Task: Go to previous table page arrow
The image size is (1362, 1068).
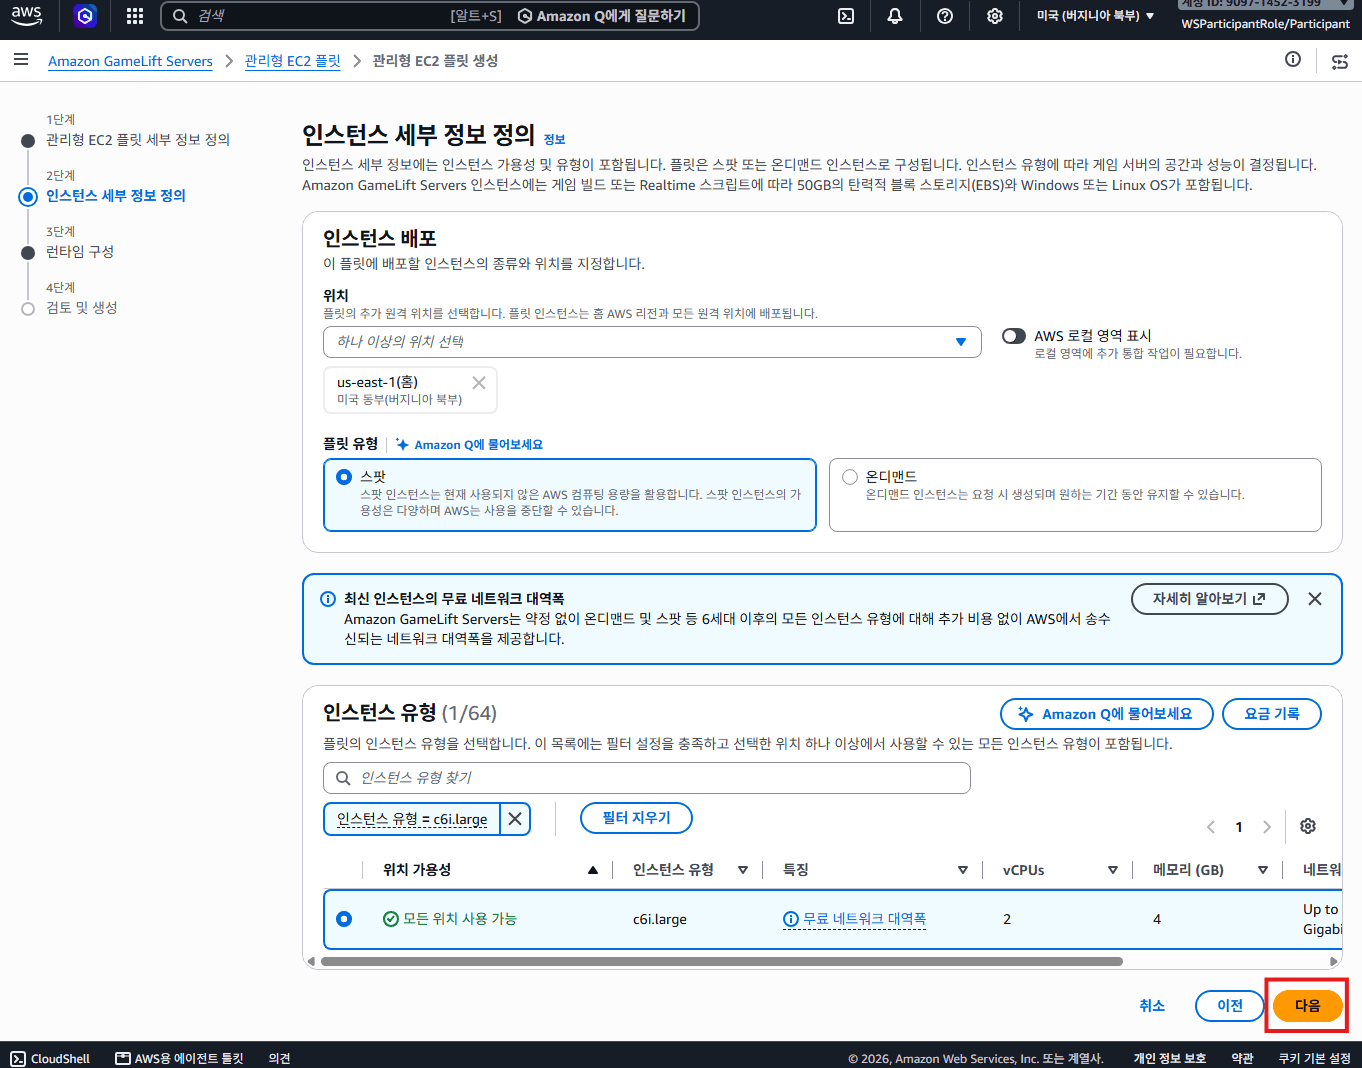Action: point(1211,827)
